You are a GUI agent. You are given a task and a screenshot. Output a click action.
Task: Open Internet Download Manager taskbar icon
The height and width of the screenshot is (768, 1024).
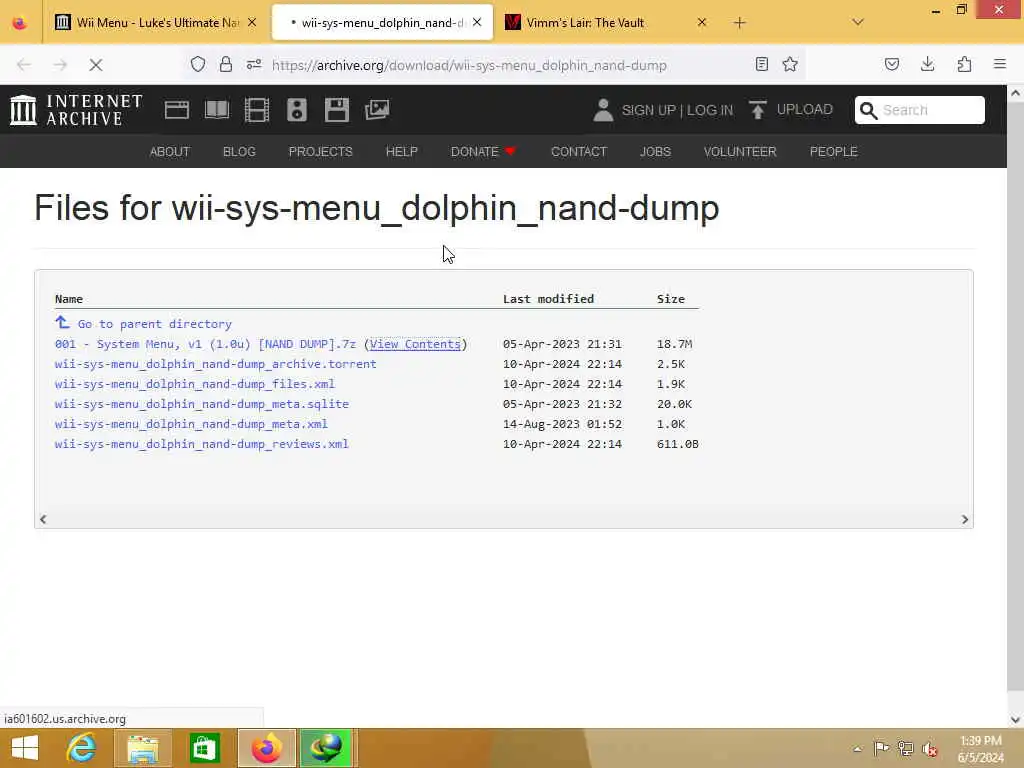pyautogui.click(x=326, y=748)
